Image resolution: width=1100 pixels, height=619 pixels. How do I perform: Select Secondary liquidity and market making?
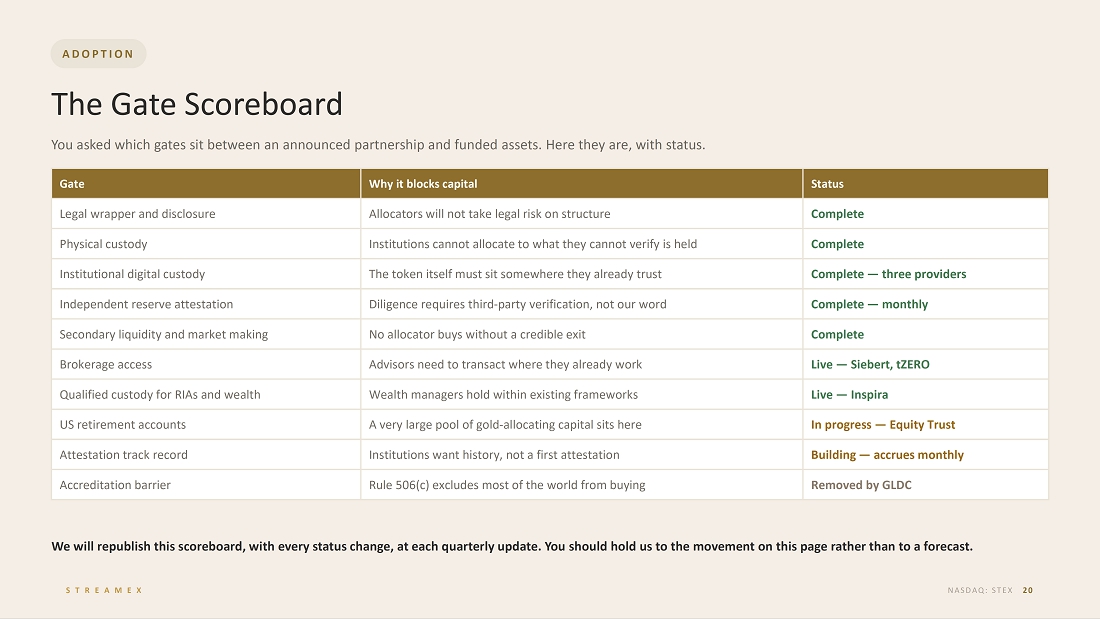click(x=163, y=335)
